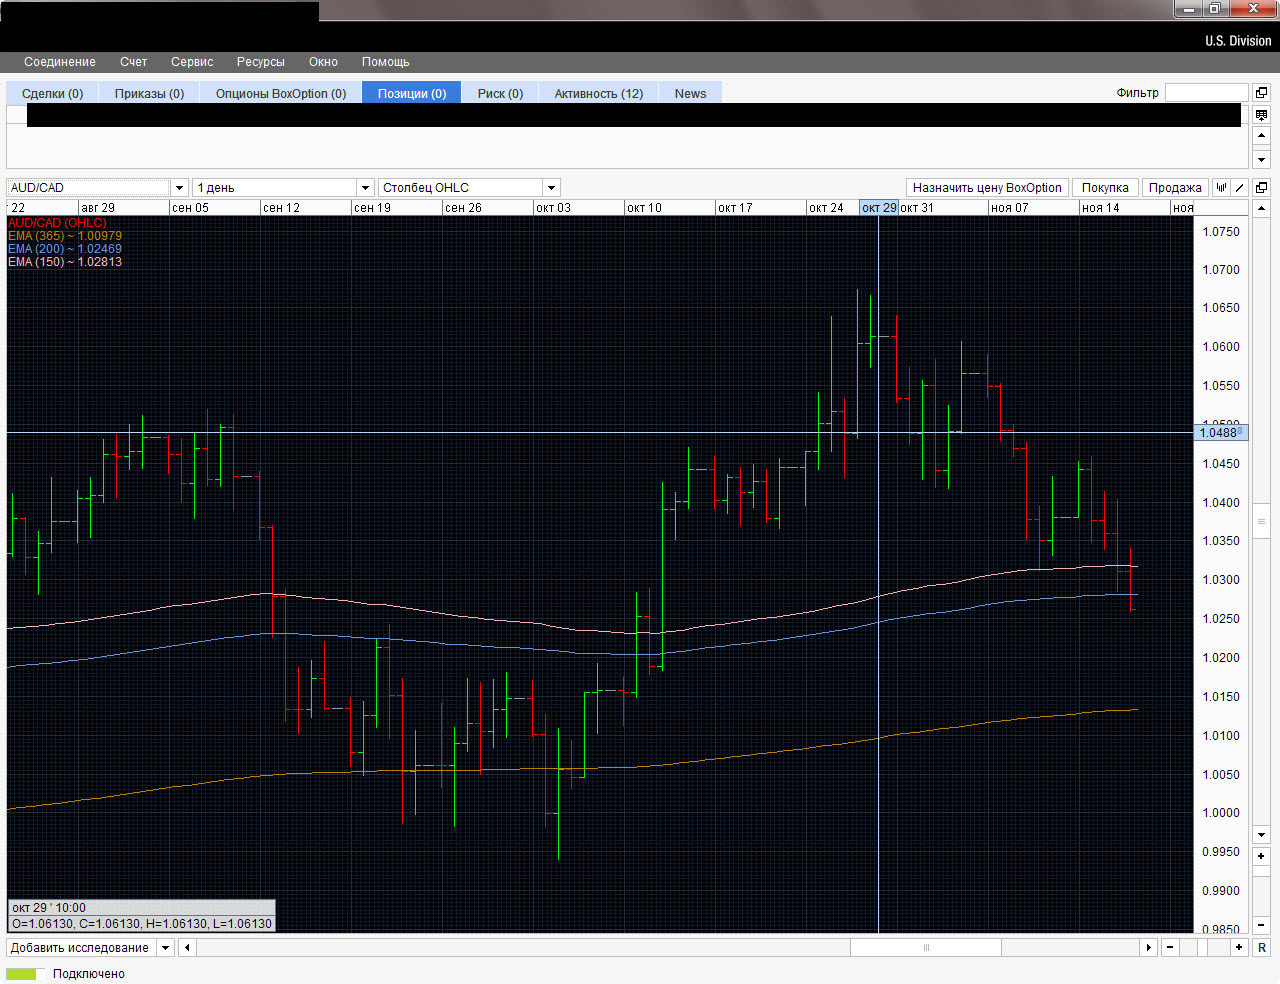The image size is (1280, 984).
Task: Switch to the Опционы BoxOption (0) tab
Action: pos(281,93)
